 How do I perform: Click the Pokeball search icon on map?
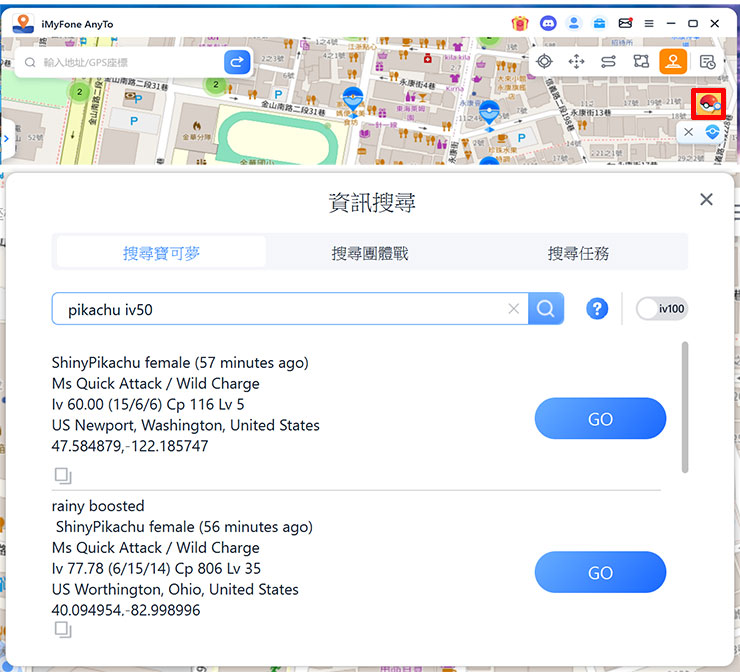pyautogui.click(x=708, y=103)
